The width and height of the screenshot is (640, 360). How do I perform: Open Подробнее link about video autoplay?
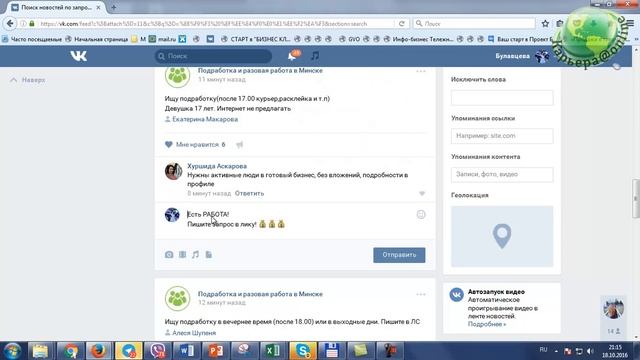pos(487,324)
